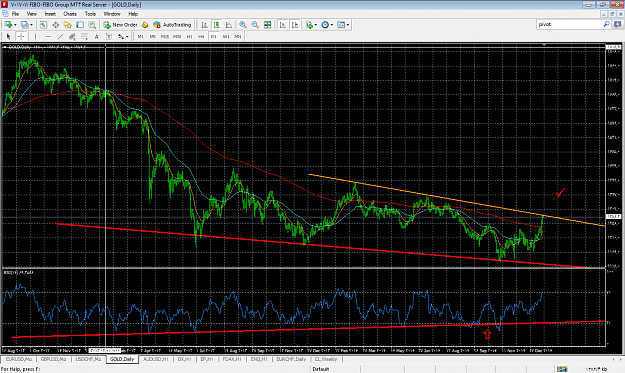Open the Insert menu
625x373 pixels.
click(50, 14)
